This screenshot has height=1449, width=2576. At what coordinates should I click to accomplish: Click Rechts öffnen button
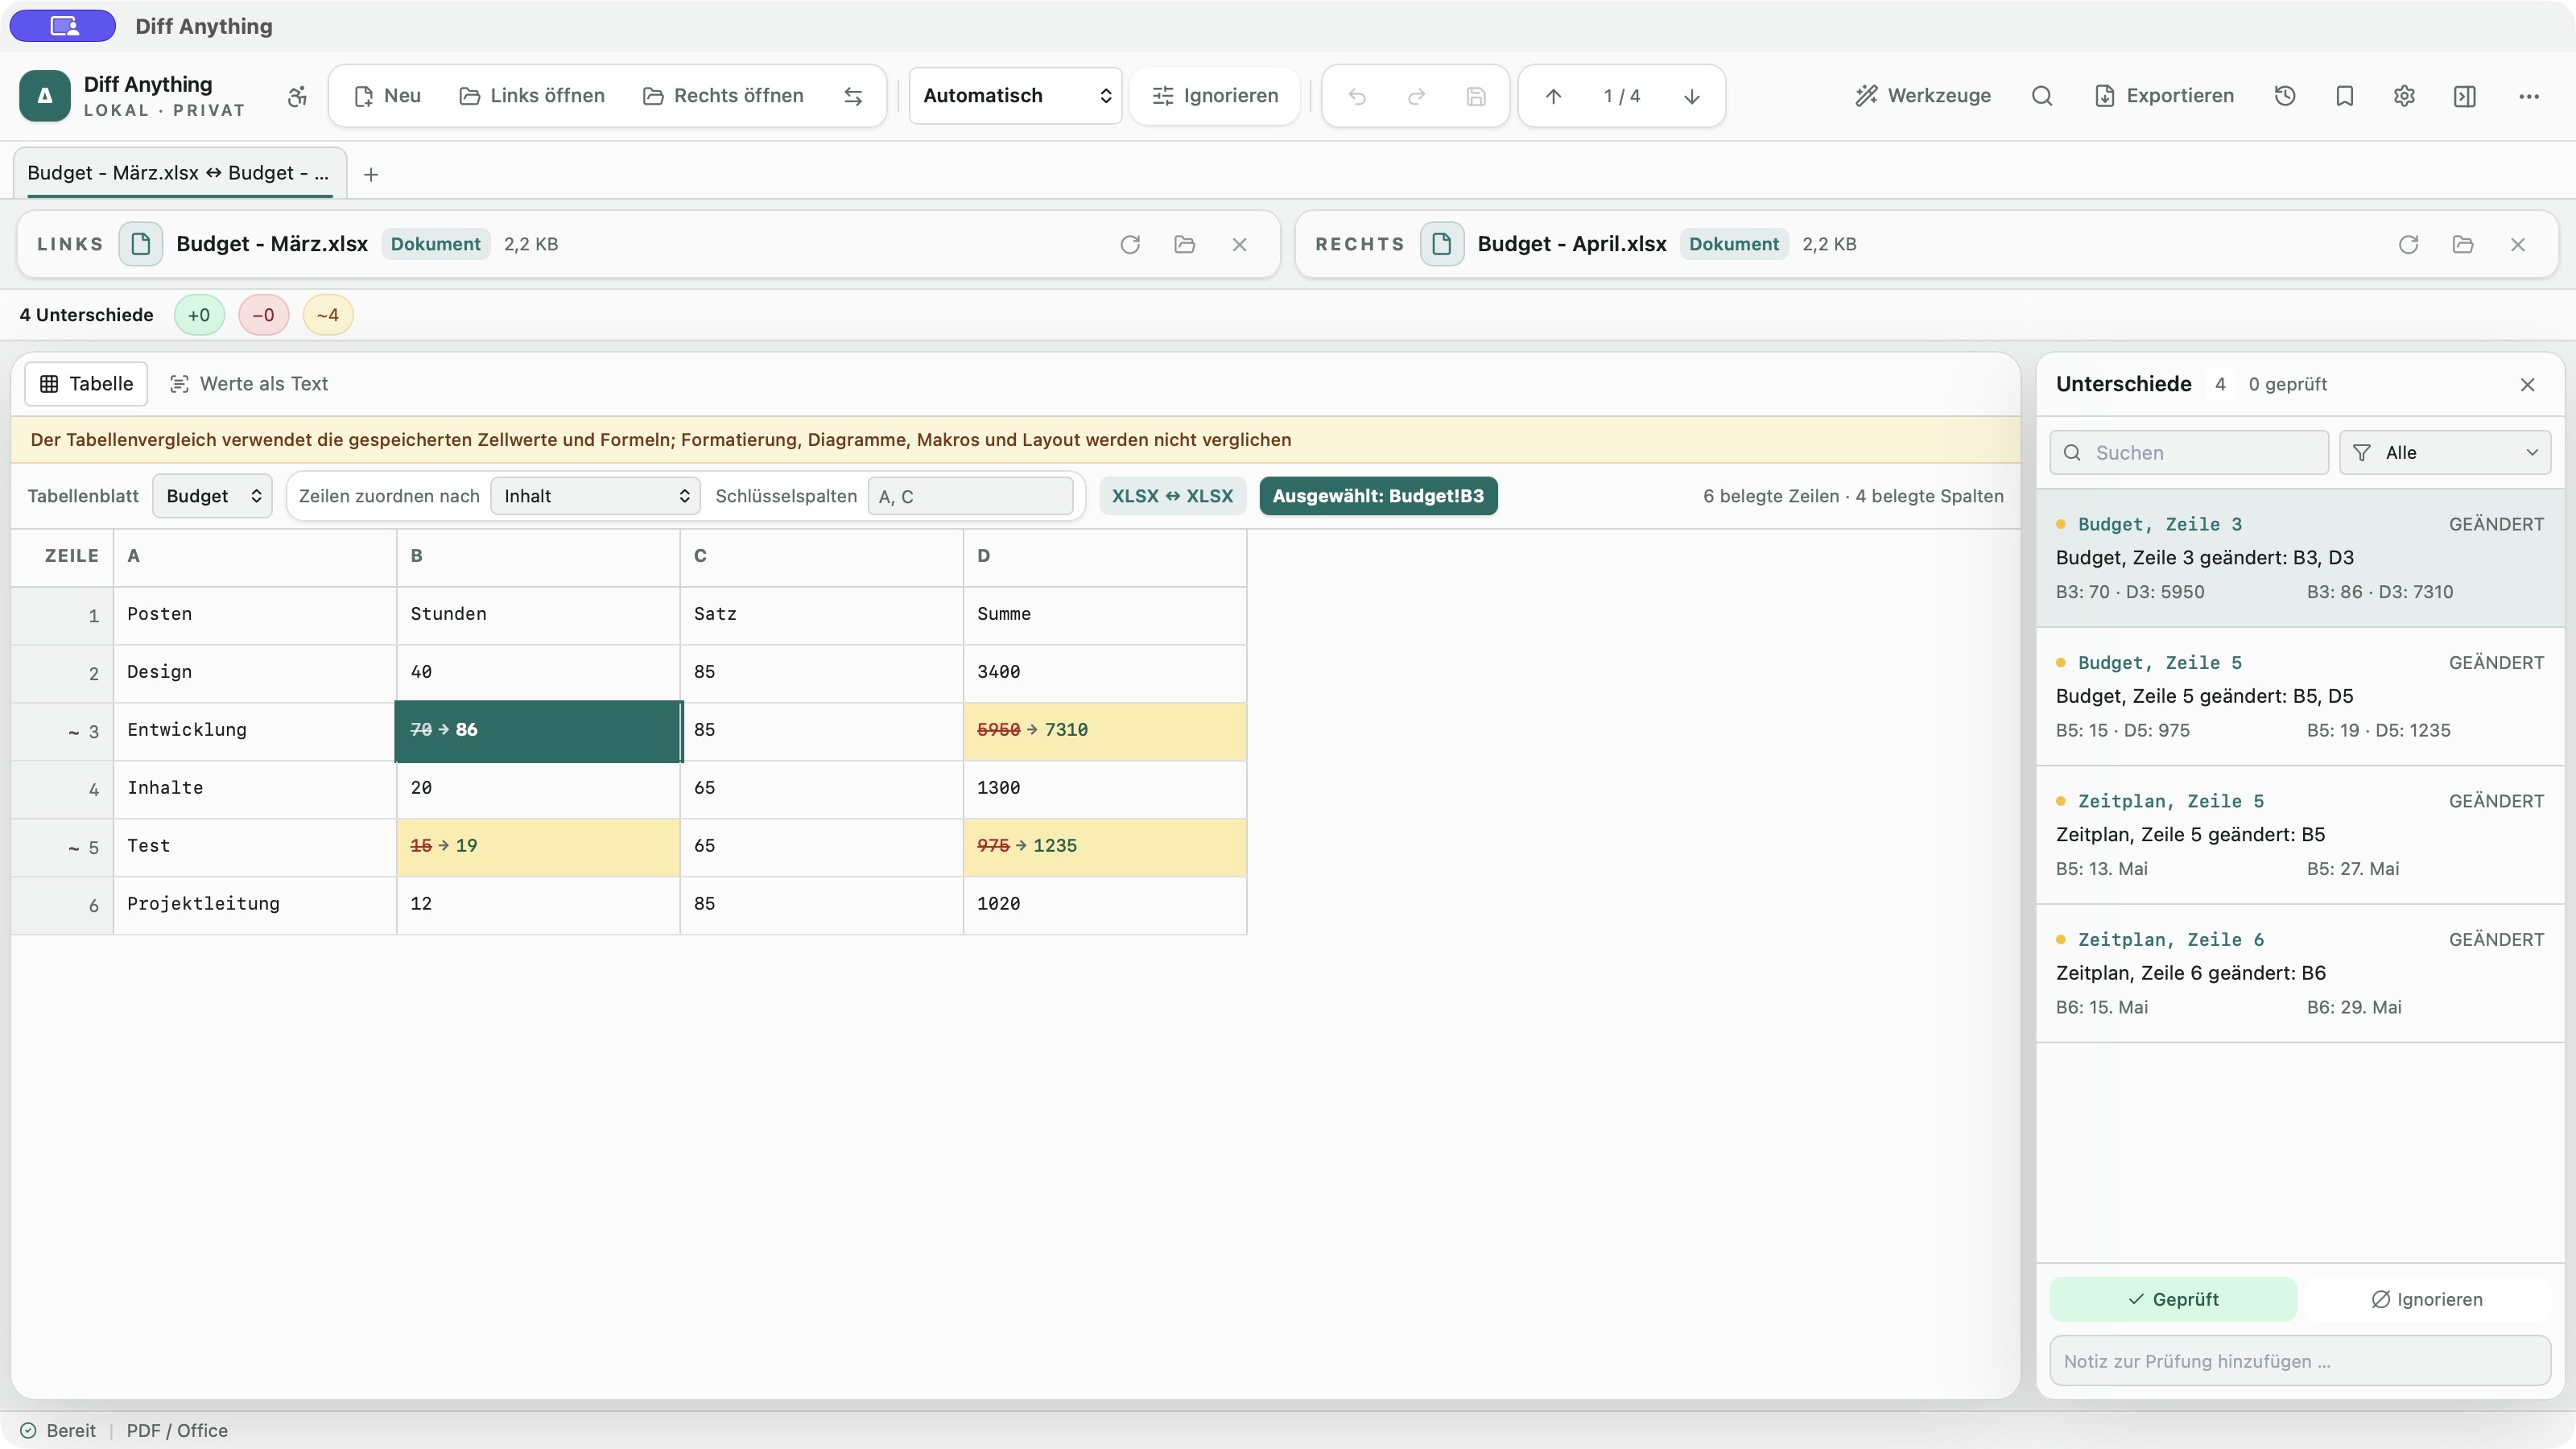pyautogui.click(x=723, y=96)
